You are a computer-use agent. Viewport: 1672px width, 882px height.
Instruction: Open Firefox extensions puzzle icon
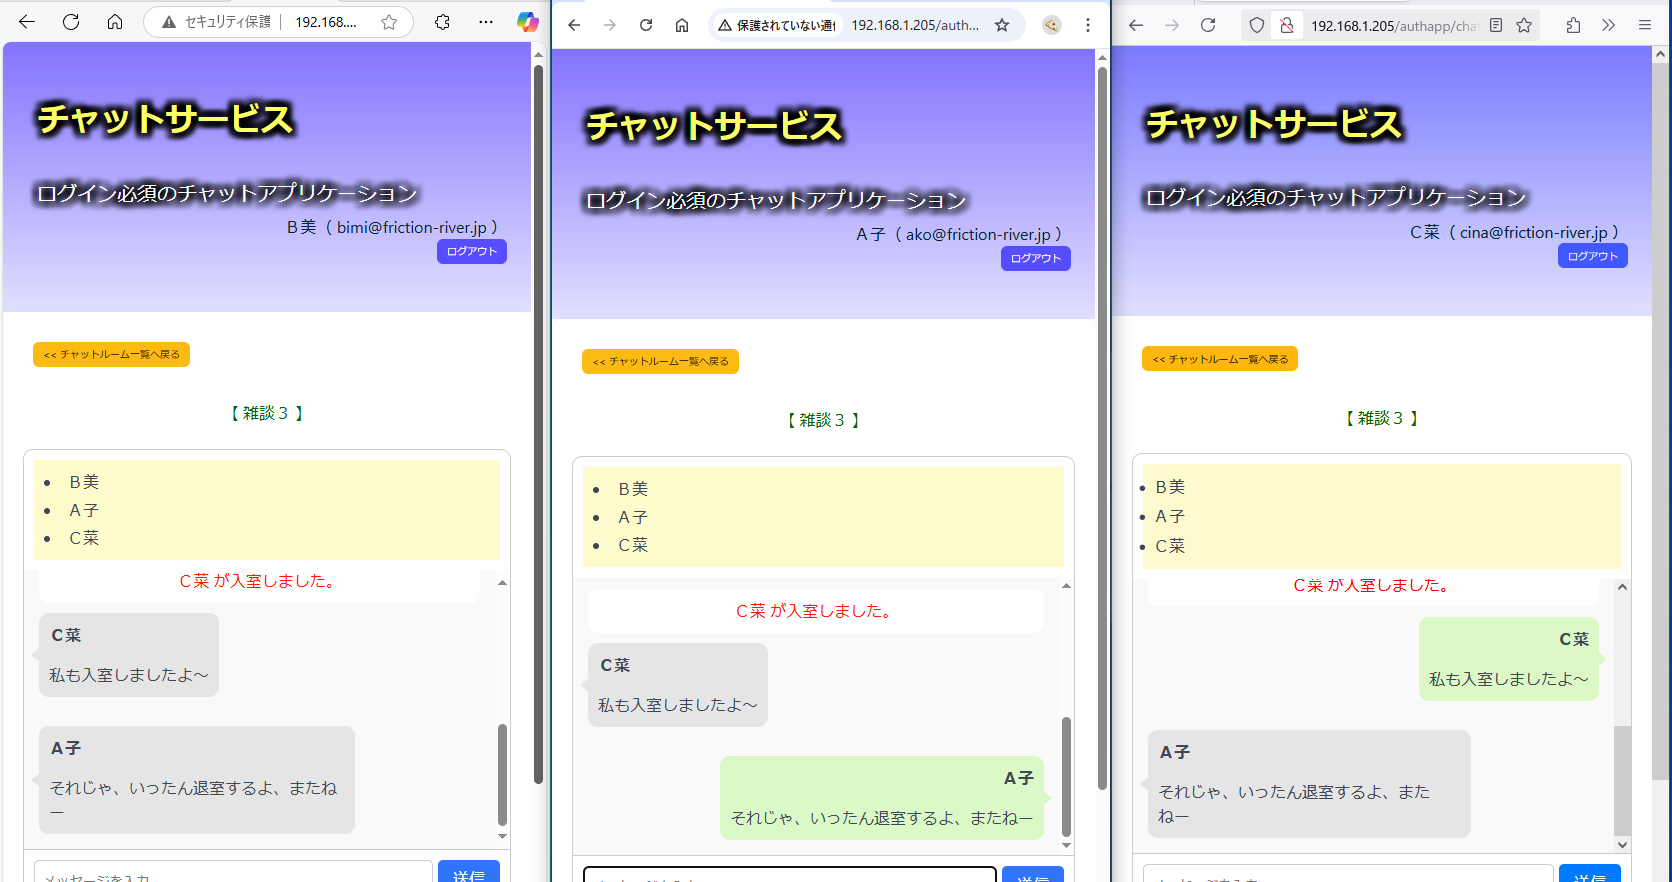click(x=1573, y=25)
